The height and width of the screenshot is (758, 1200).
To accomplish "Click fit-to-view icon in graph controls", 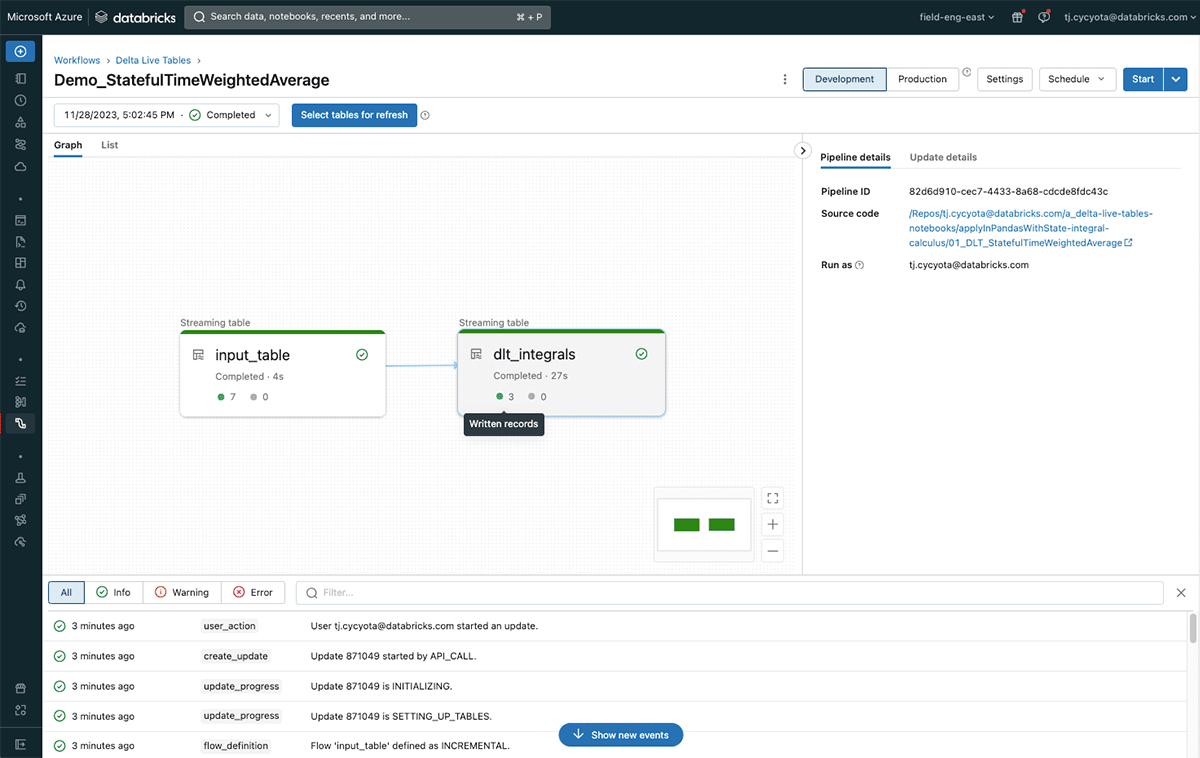I will pos(771,498).
